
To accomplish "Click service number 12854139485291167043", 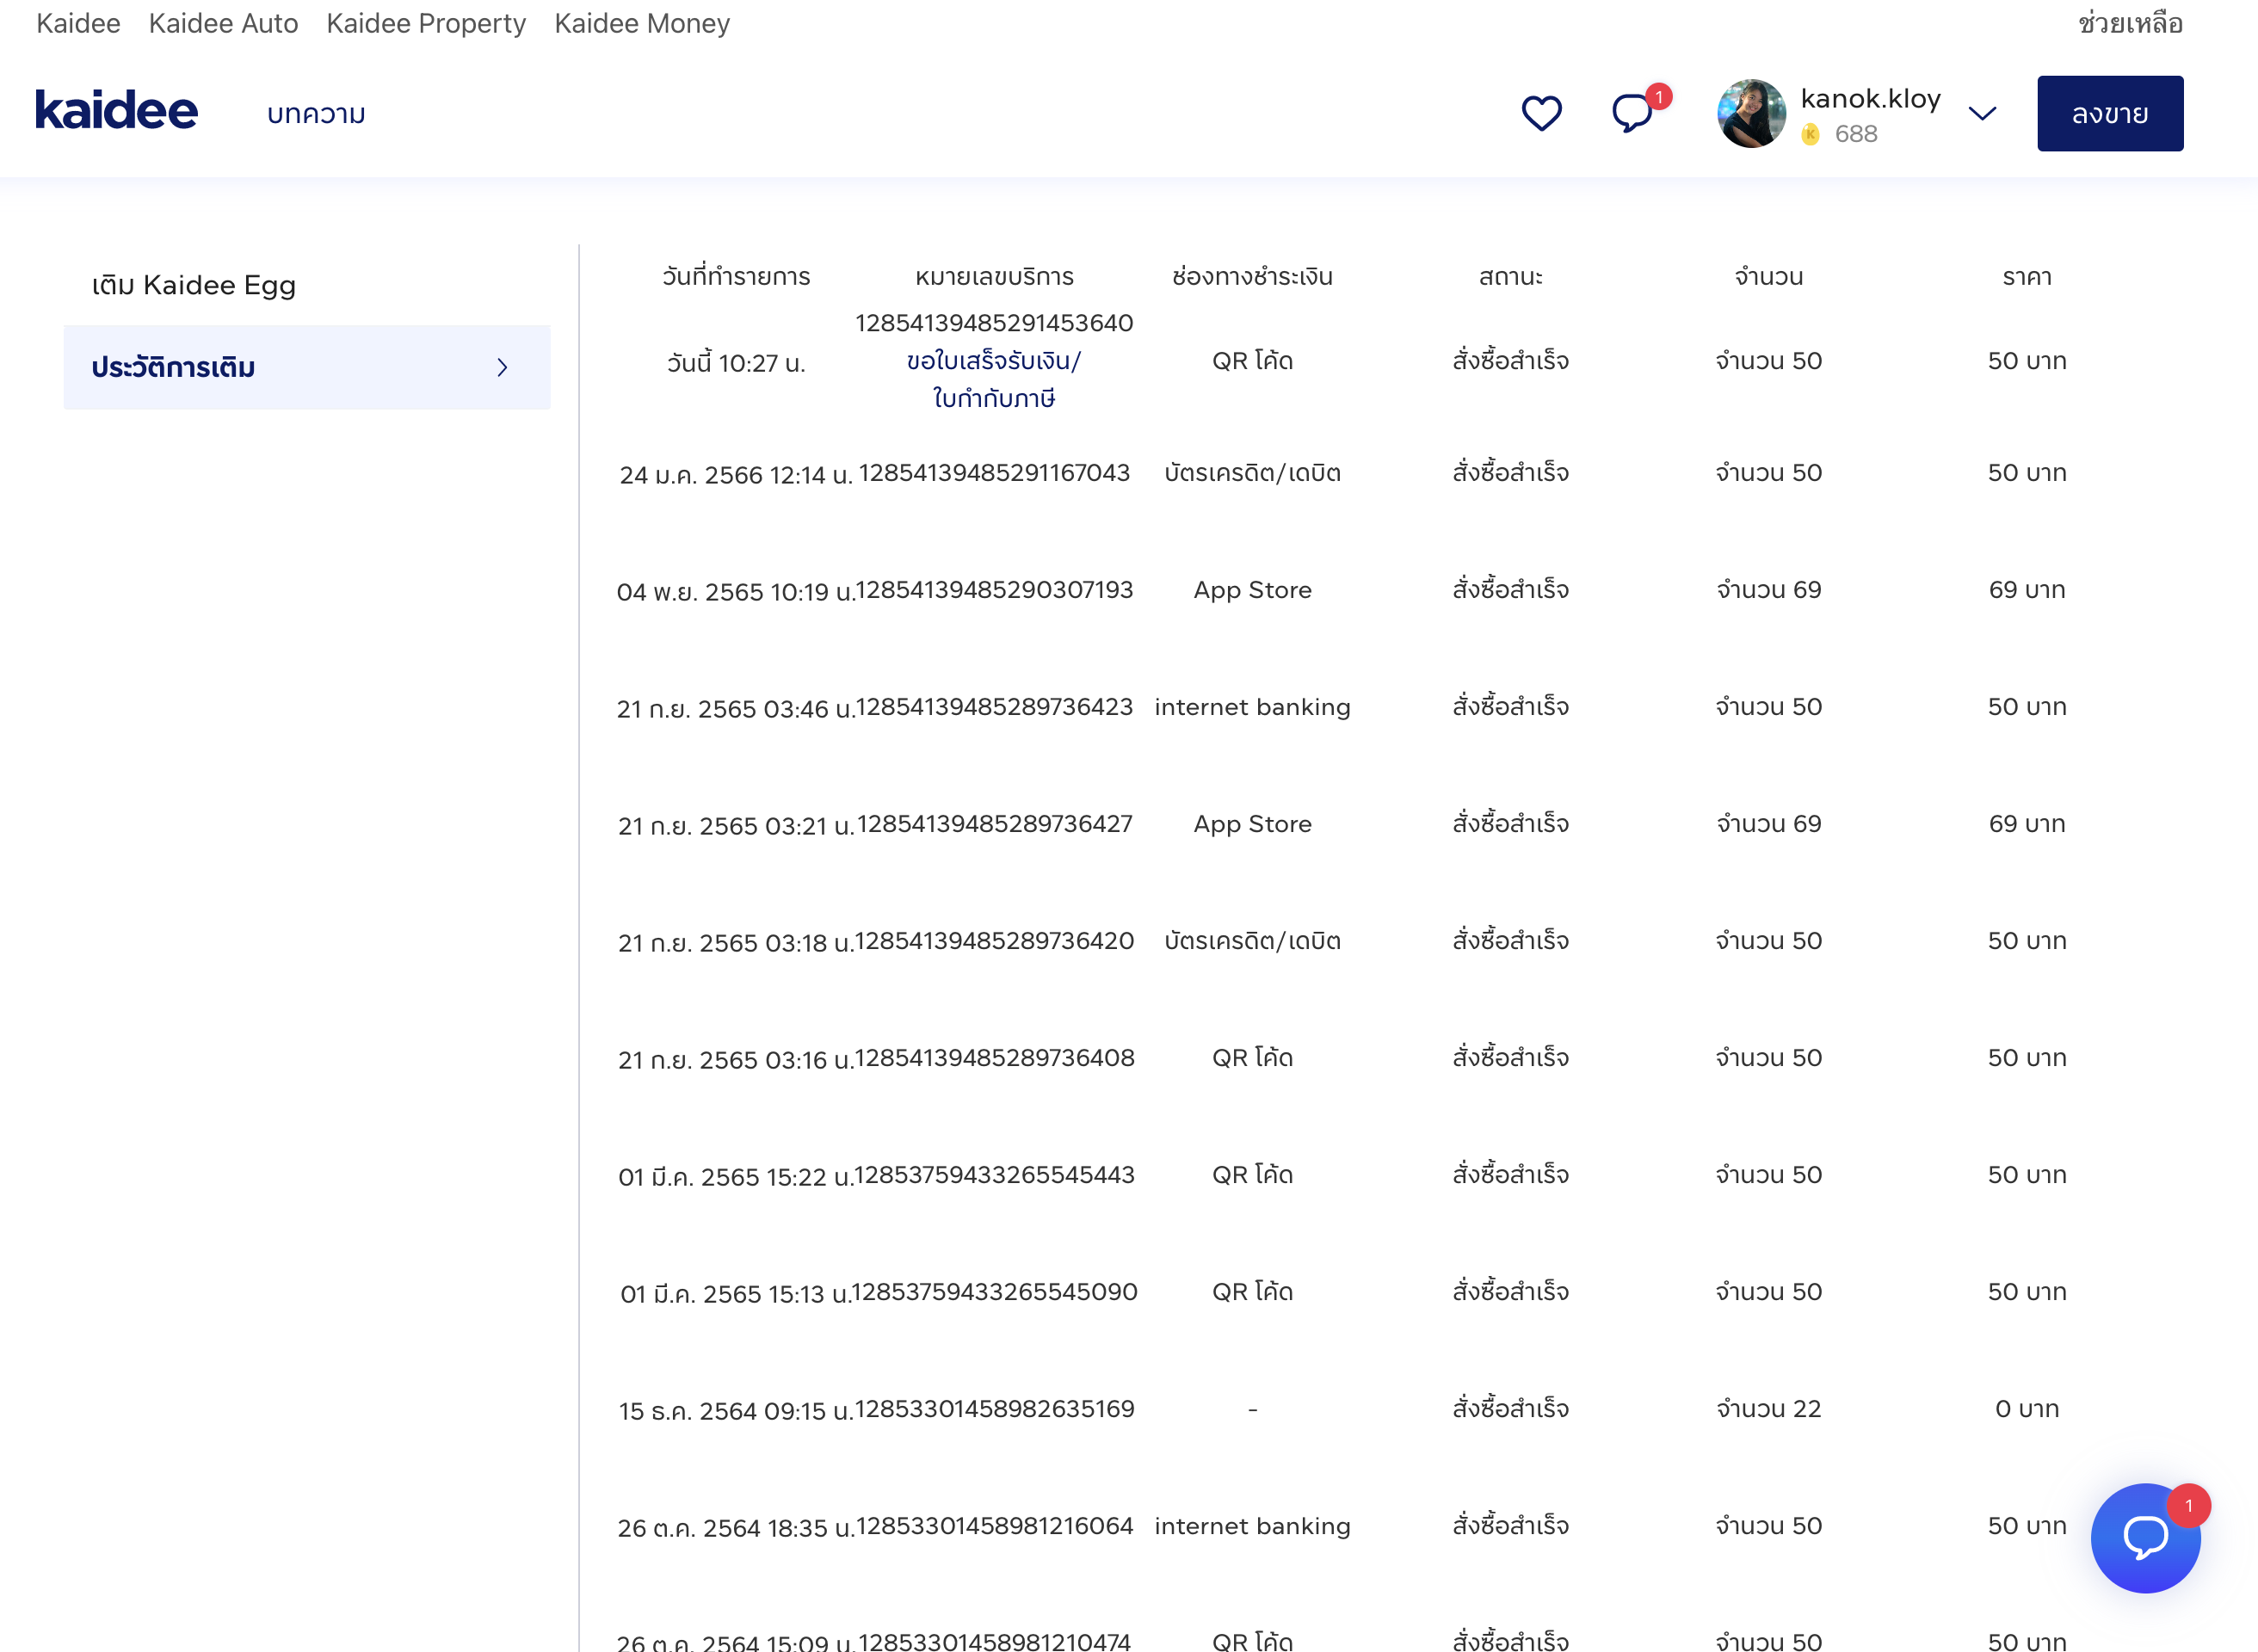I will [994, 472].
